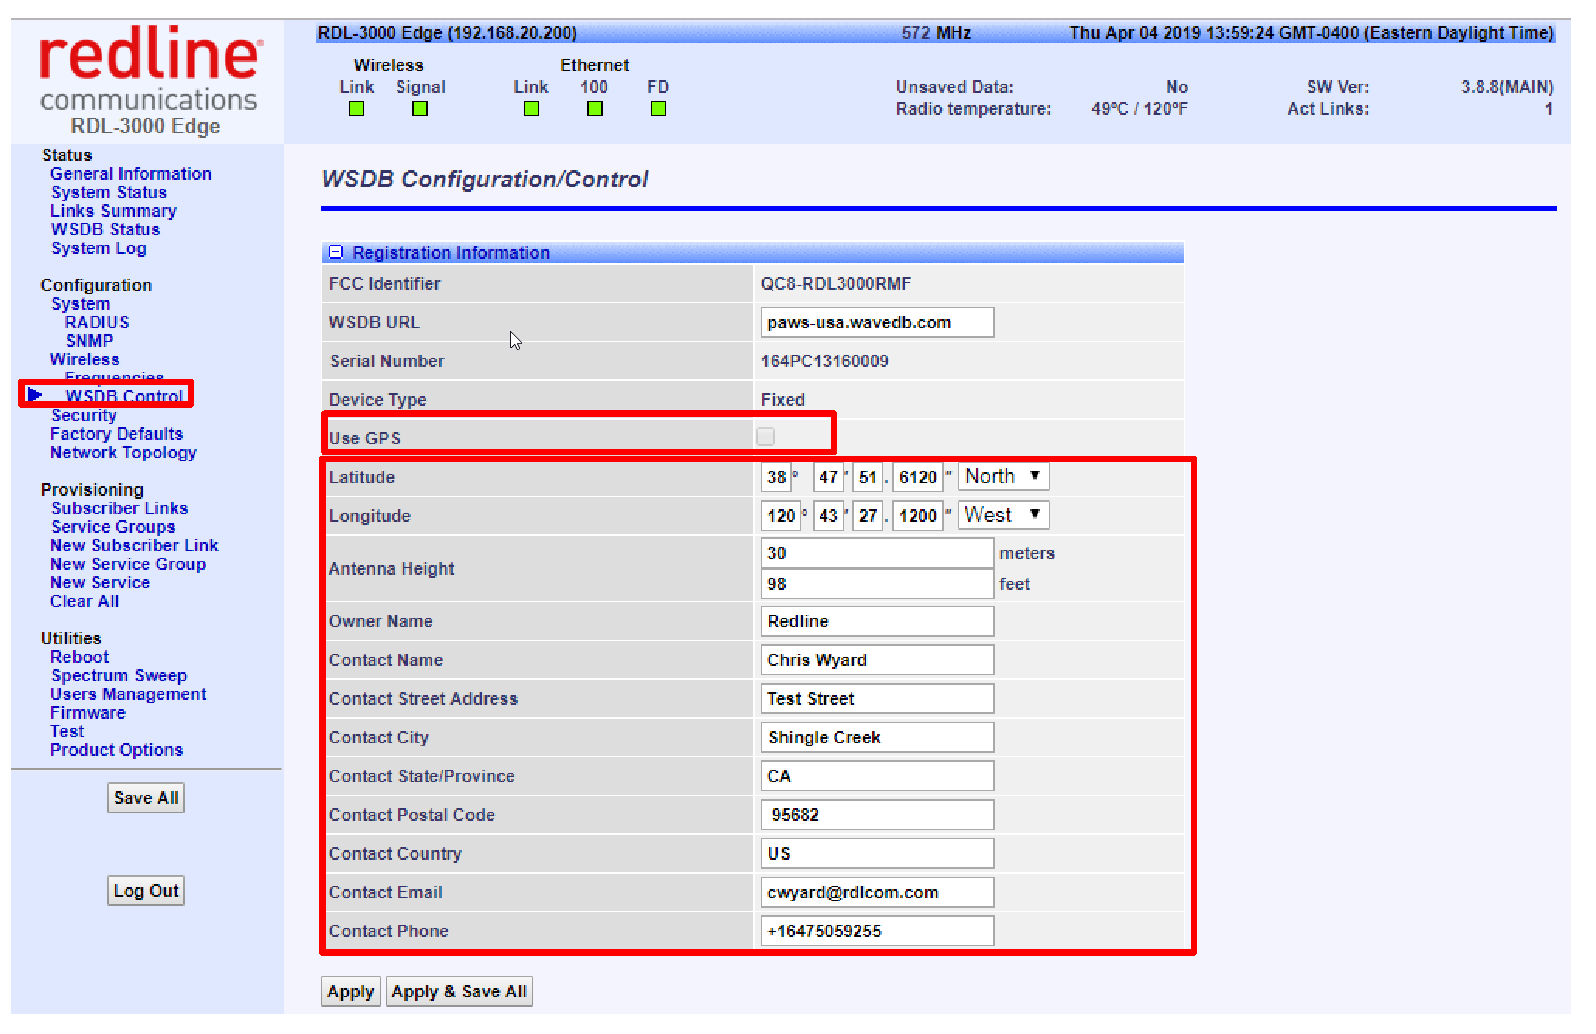The image size is (1596, 1034).
Task: Collapse the Registration Information section
Action: [x=337, y=253]
